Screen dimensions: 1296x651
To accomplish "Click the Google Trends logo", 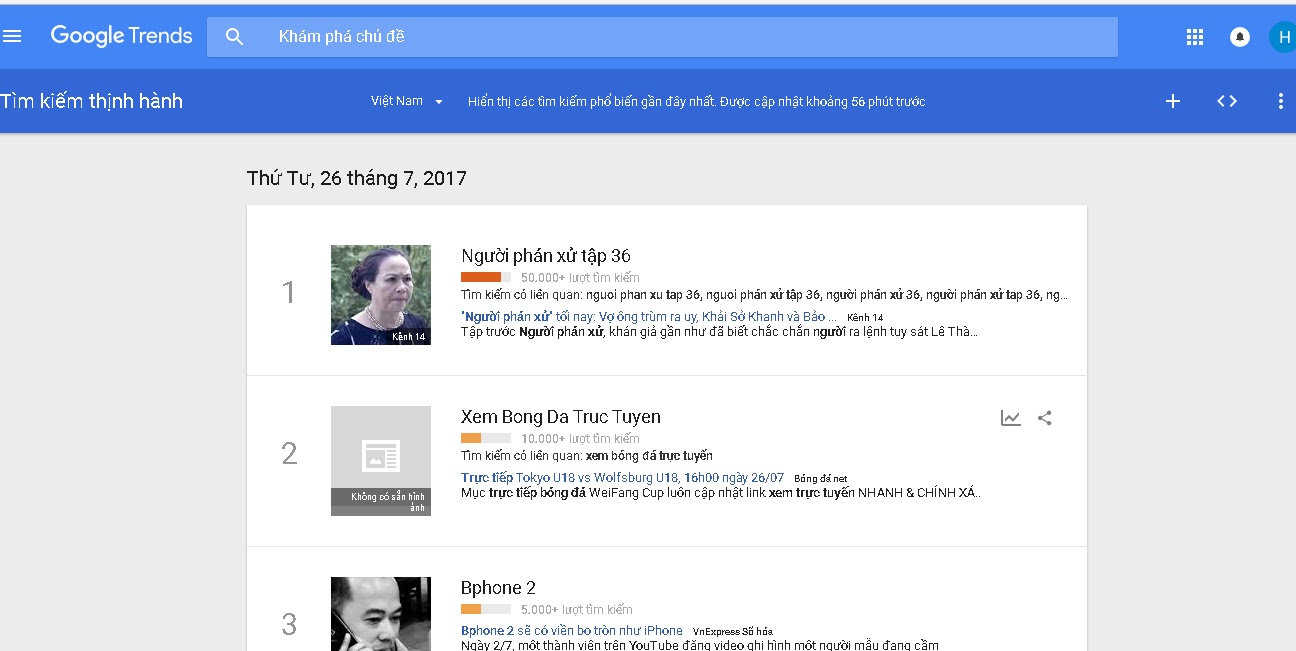I will pyautogui.click(x=121, y=36).
